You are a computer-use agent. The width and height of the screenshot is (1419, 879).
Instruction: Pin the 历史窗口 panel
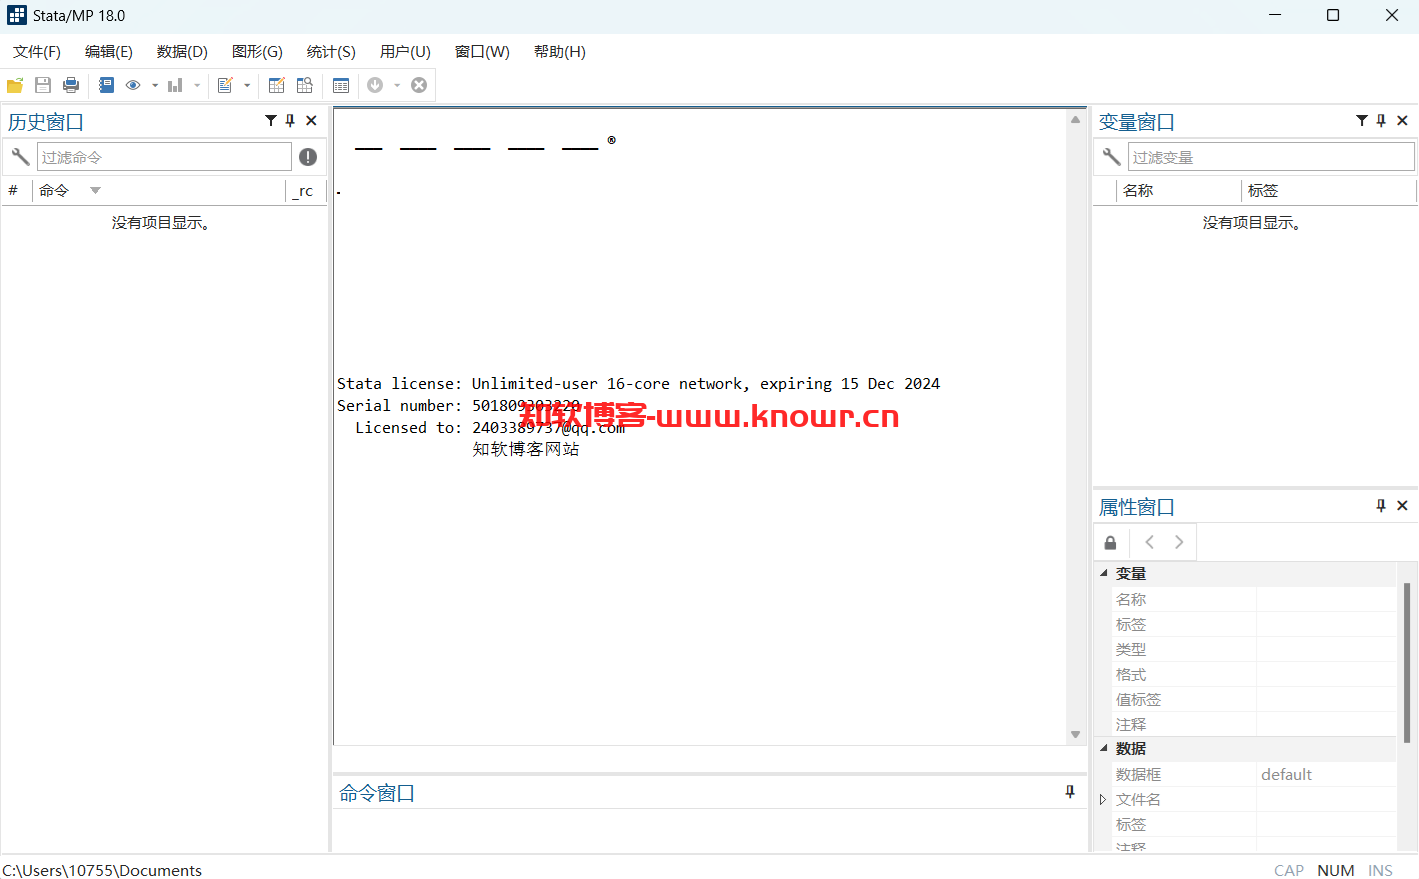pos(290,121)
